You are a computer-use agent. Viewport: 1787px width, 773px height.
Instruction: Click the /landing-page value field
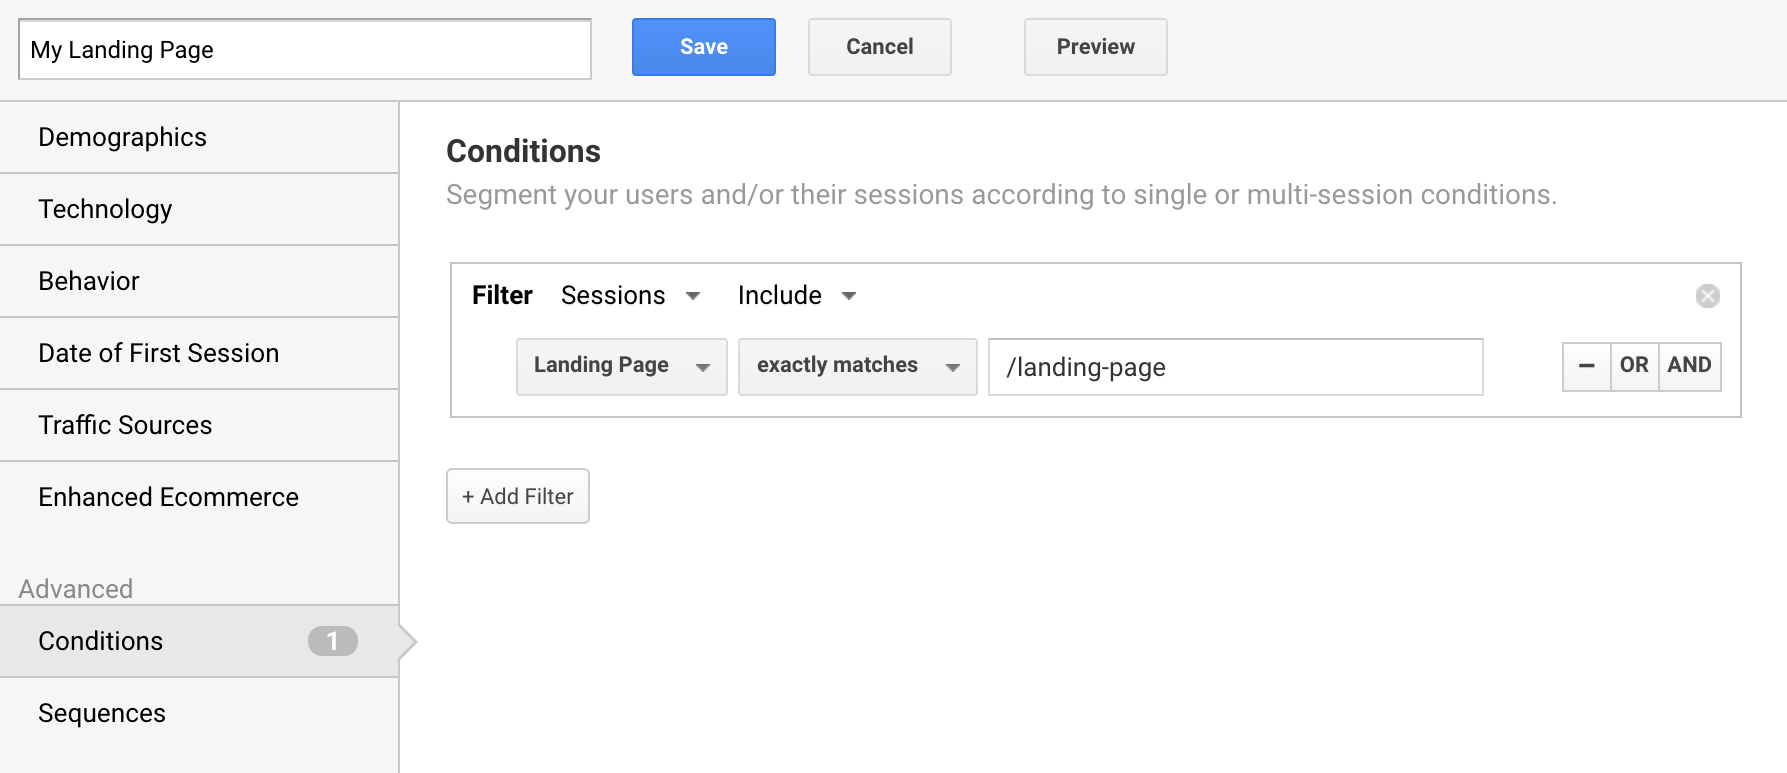click(1235, 367)
